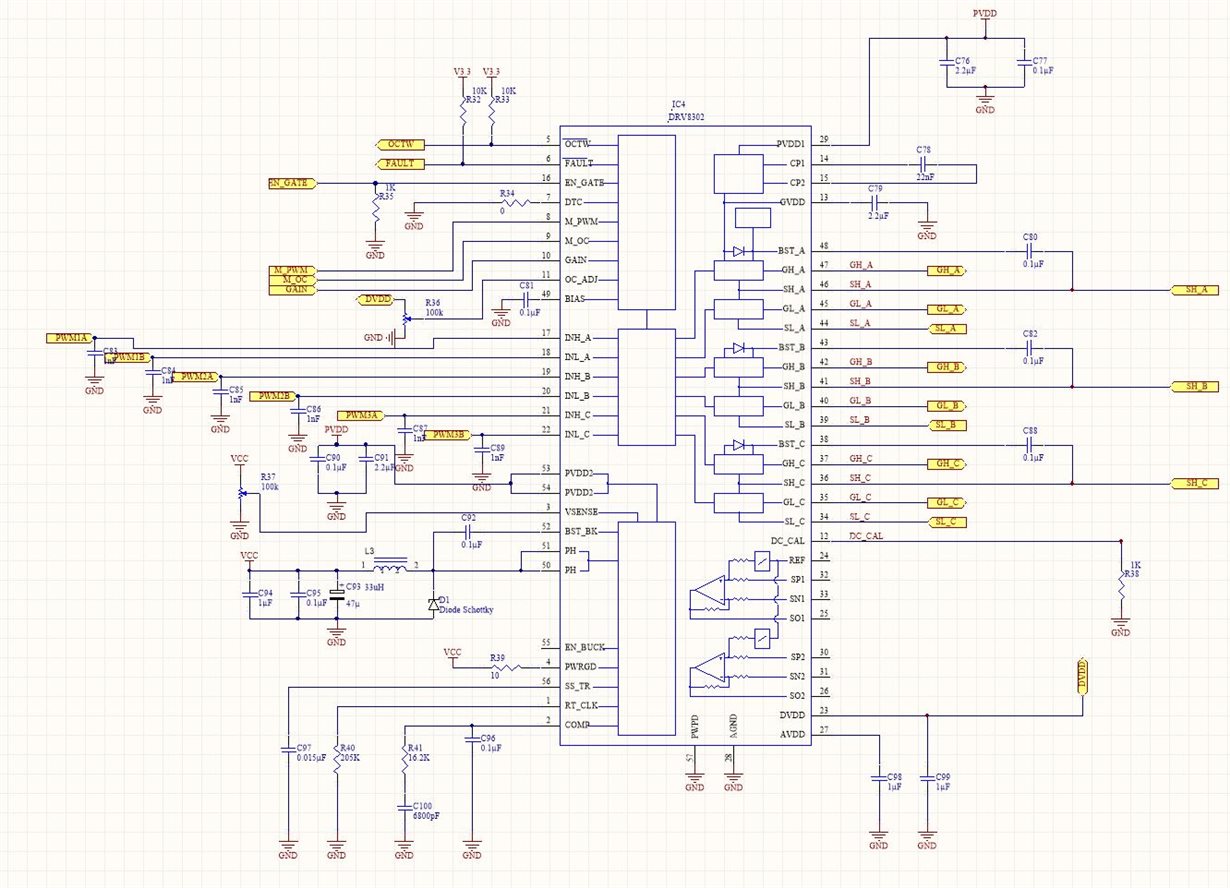Click the vertical DVDD port near pin 23
This screenshot has height=888, width=1230.
1083,675
